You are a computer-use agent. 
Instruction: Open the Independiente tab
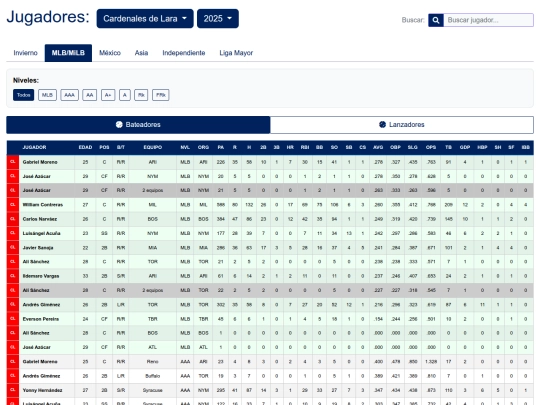184,53
